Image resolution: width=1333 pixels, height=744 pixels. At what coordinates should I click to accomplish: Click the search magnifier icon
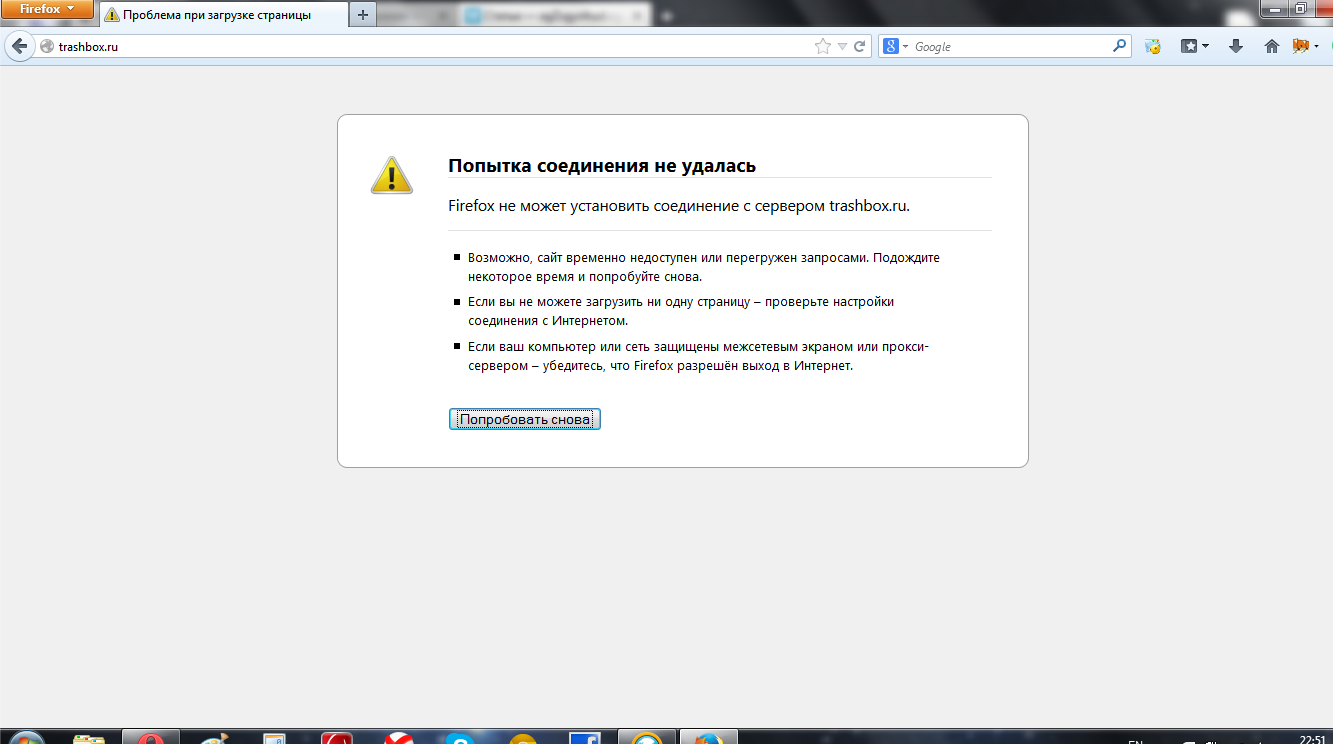1120,46
